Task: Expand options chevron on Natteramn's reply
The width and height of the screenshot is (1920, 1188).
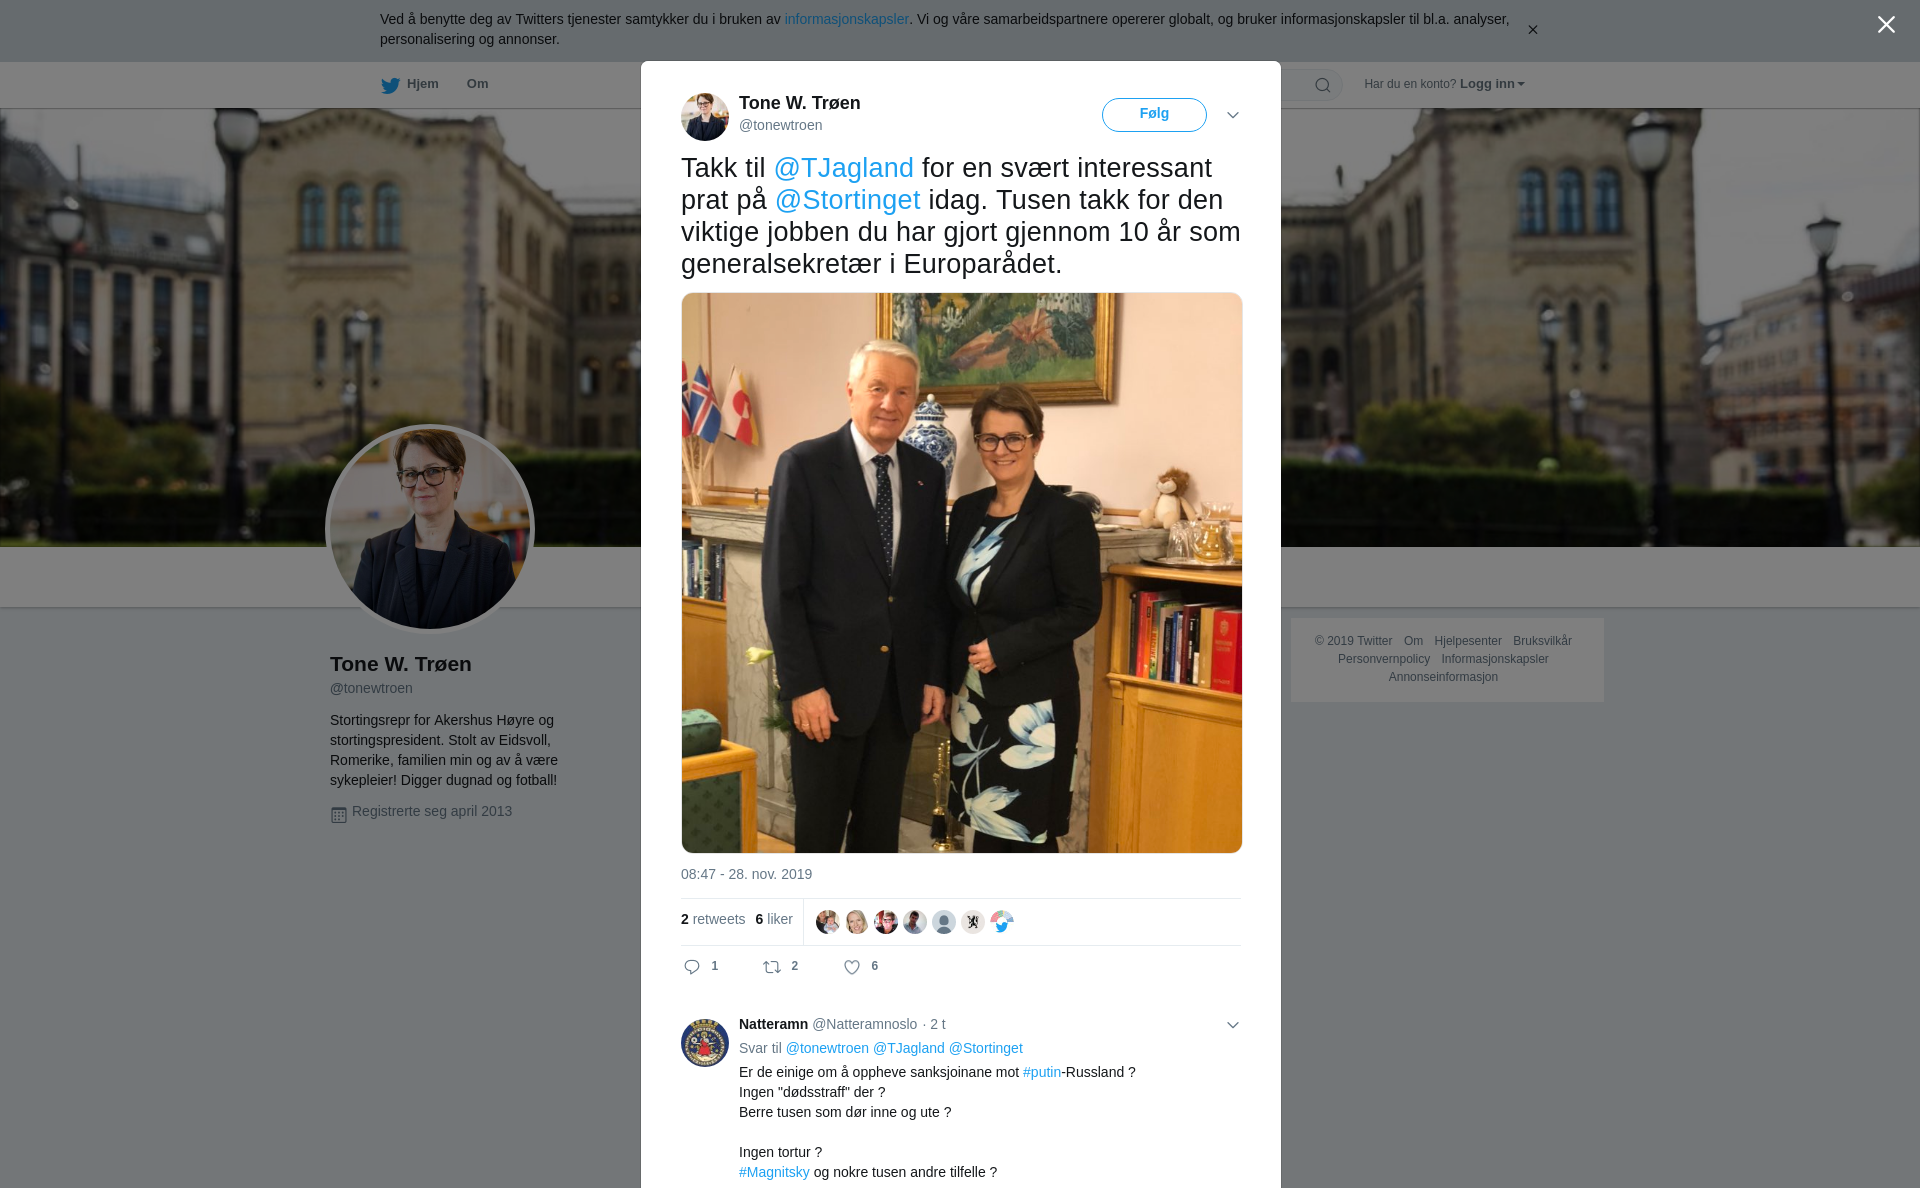Action: 1233,1025
